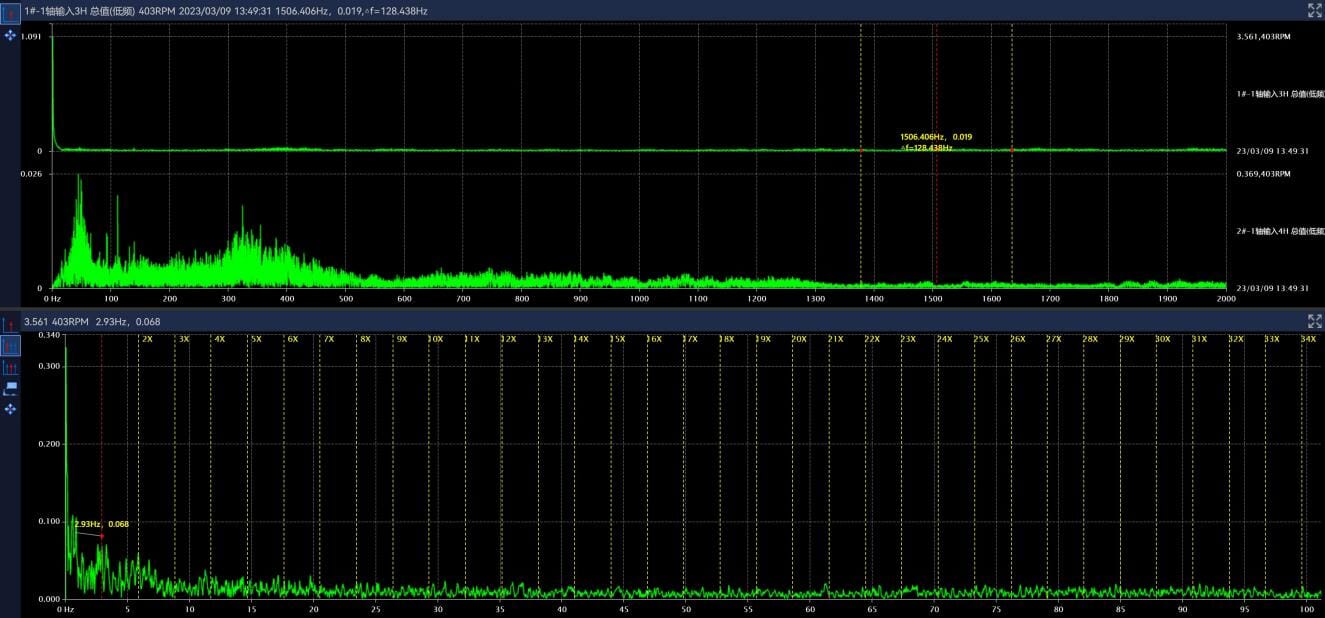Click the 27X harmonic marker label
This screenshot has height=618, width=1325.
point(1053,339)
